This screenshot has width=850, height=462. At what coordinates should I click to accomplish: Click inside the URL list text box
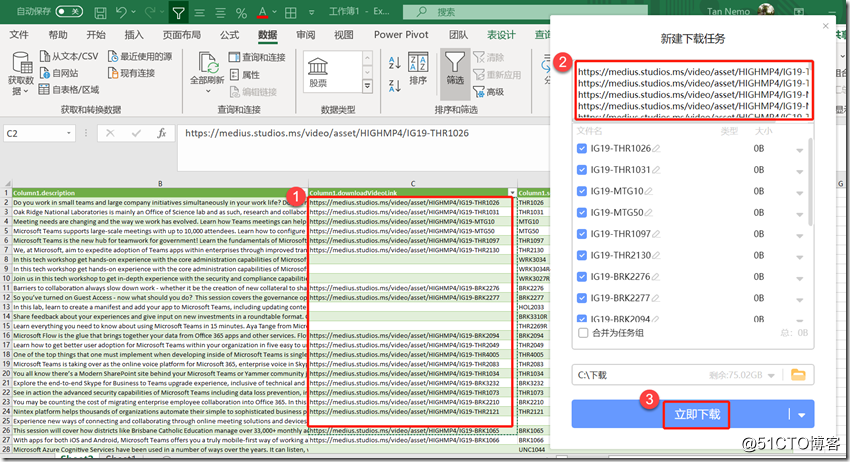click(694, 90)
